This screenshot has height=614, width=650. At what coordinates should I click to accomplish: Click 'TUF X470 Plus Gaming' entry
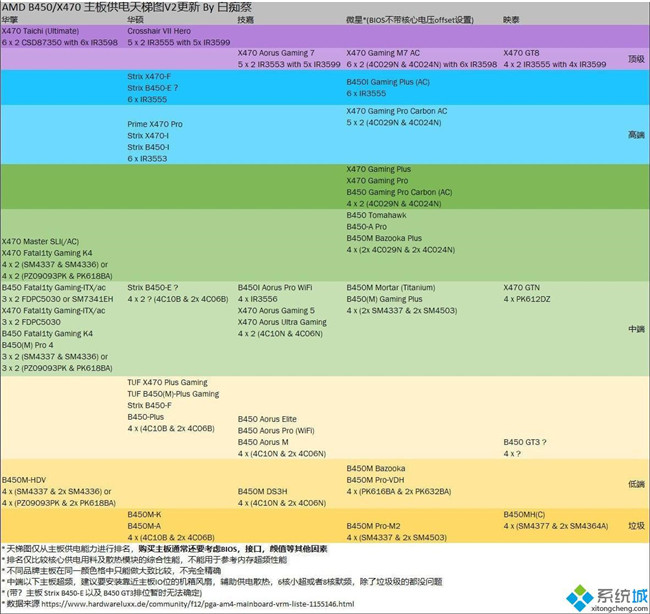pyautogui.click(x=167, y=382)
